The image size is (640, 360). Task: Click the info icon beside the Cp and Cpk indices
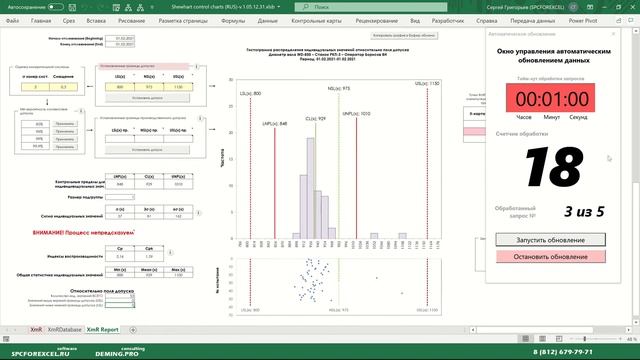pyautogui.click(x=171, y=252)
